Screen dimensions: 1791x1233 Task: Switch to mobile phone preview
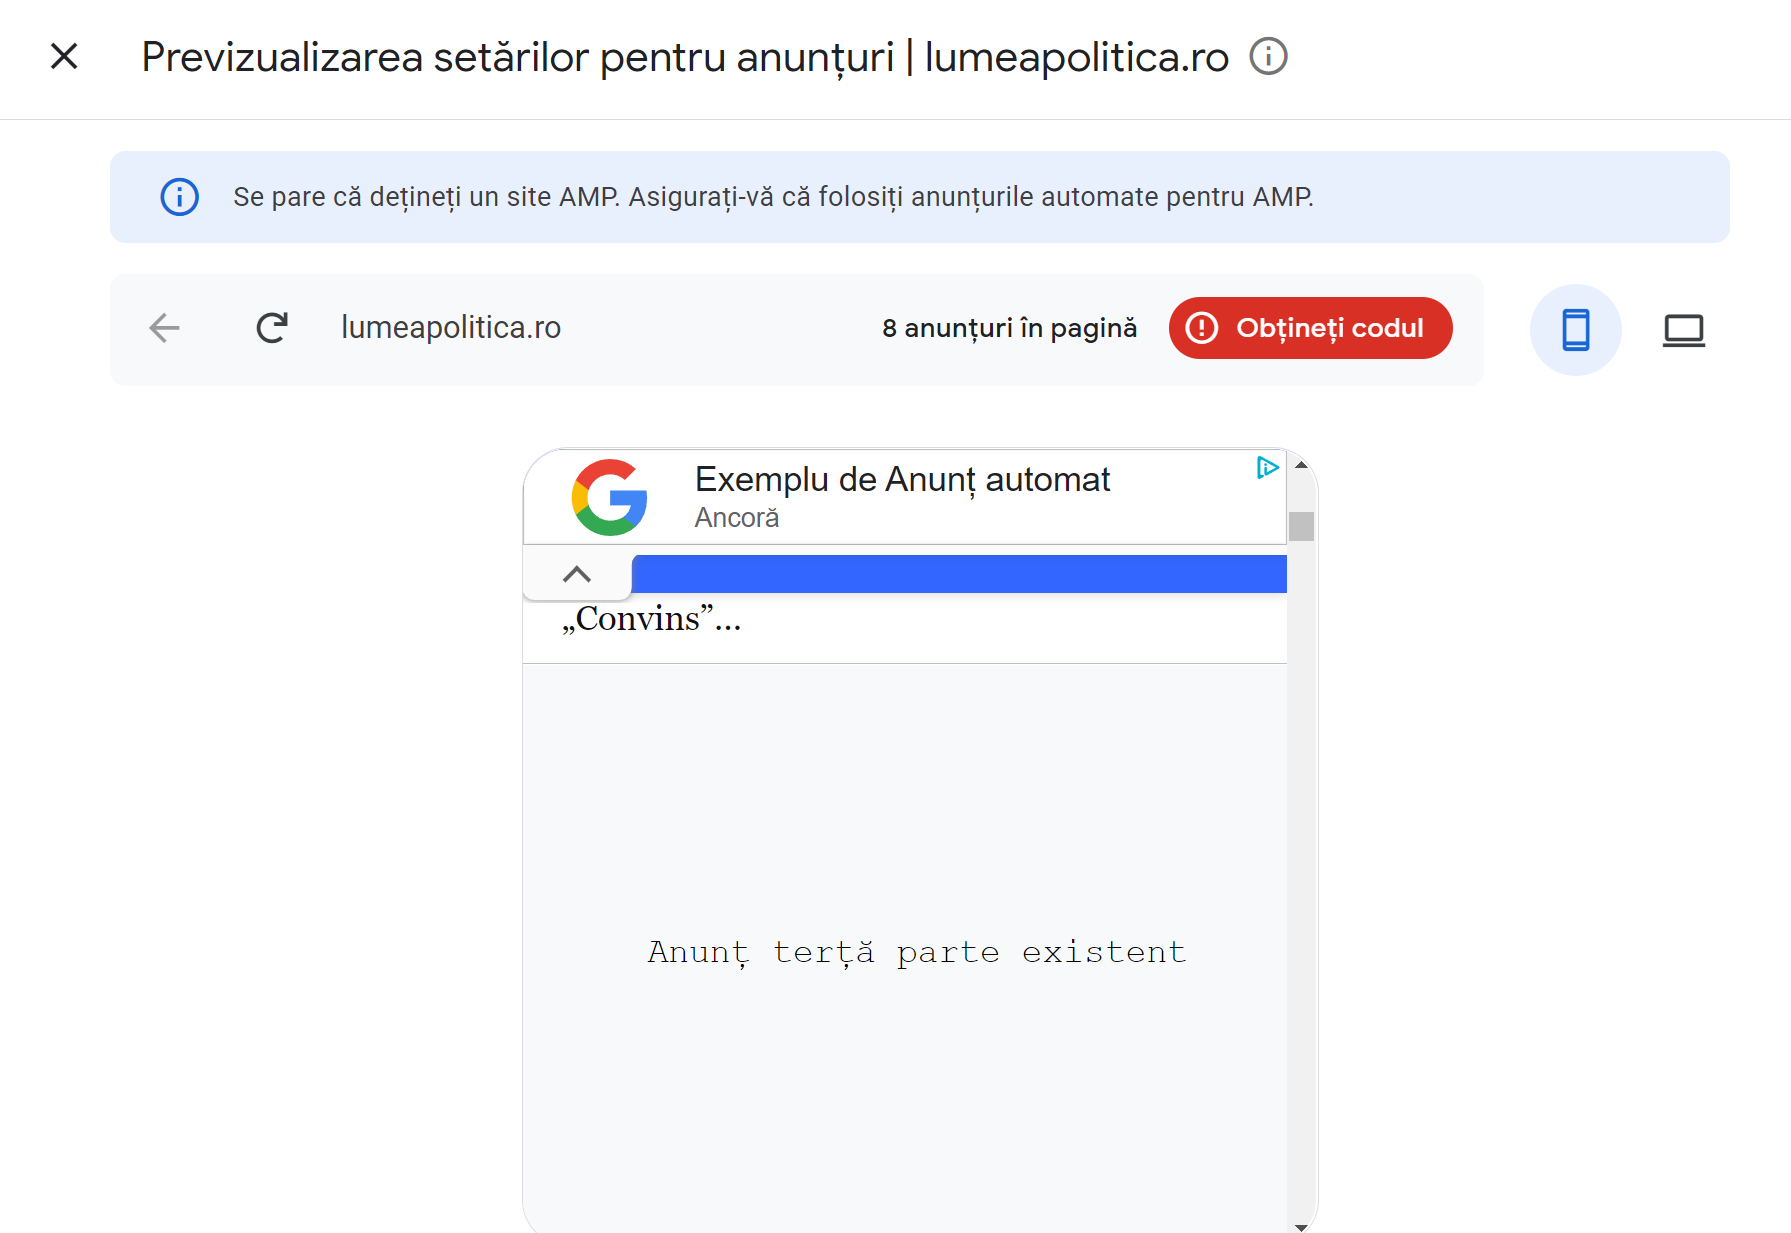(x=1576, y=330)
